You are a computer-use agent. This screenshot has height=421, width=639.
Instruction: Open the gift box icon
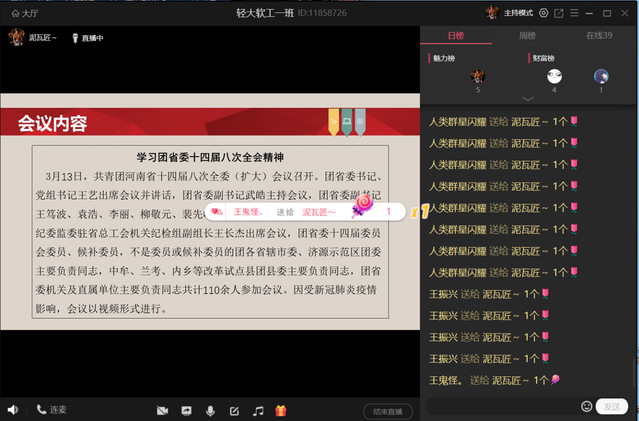pyautogui.click(x=281, y=411)
